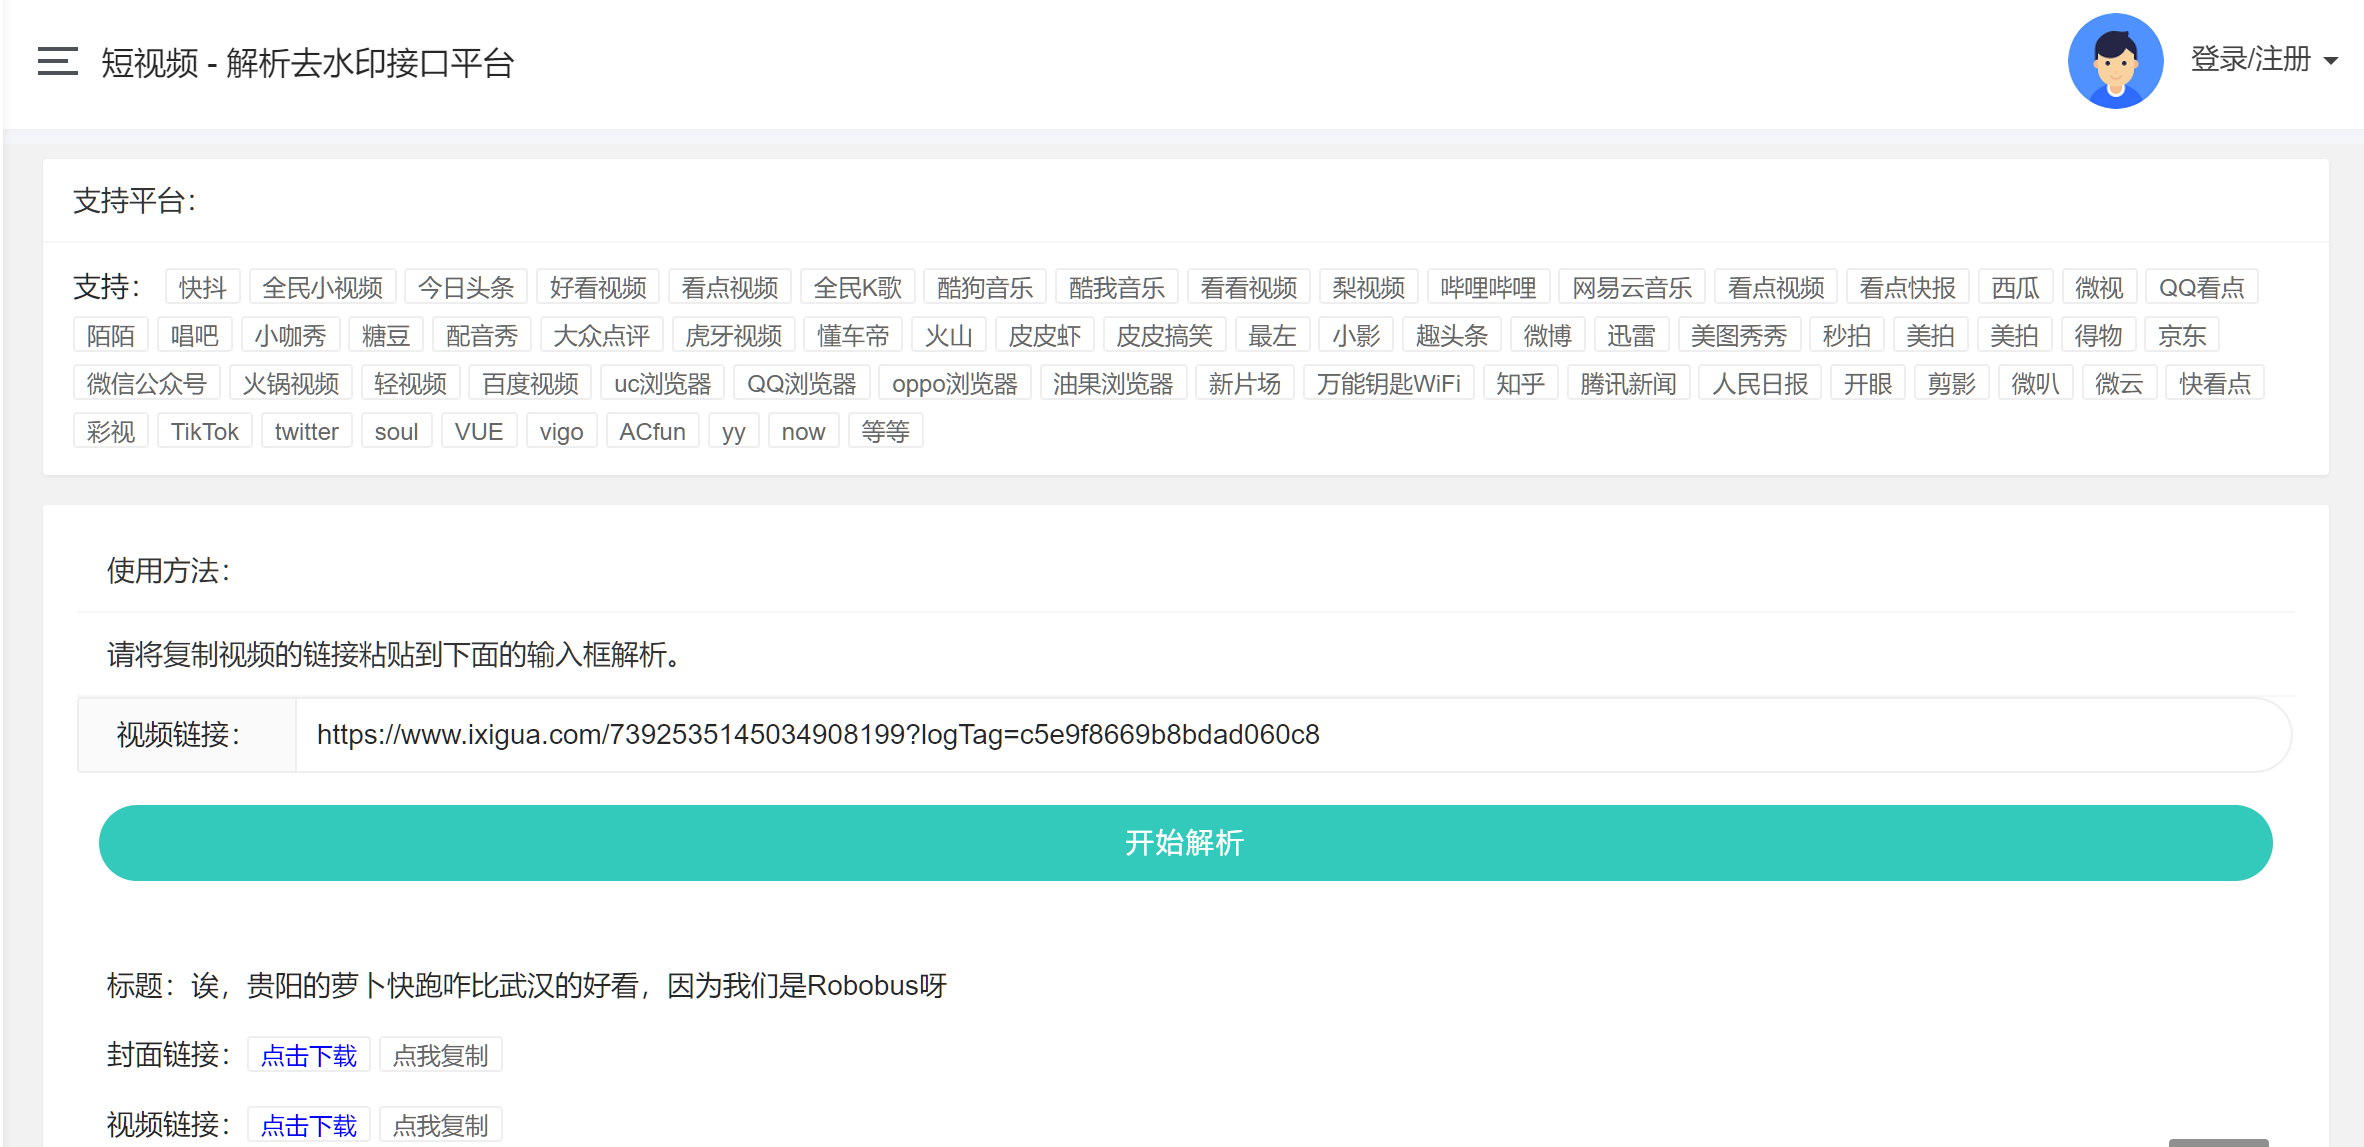Select the 西瓜 tag
Screen dimensions: 2364x1147
pos(2016,287)
